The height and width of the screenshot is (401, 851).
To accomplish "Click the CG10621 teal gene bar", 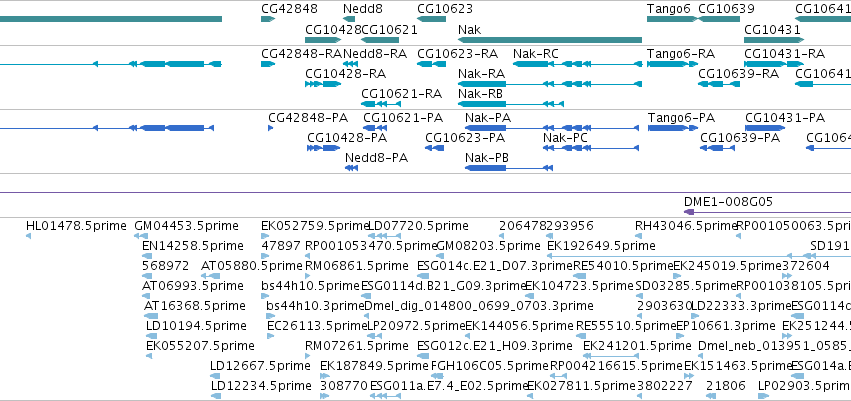I will point(380,40).
